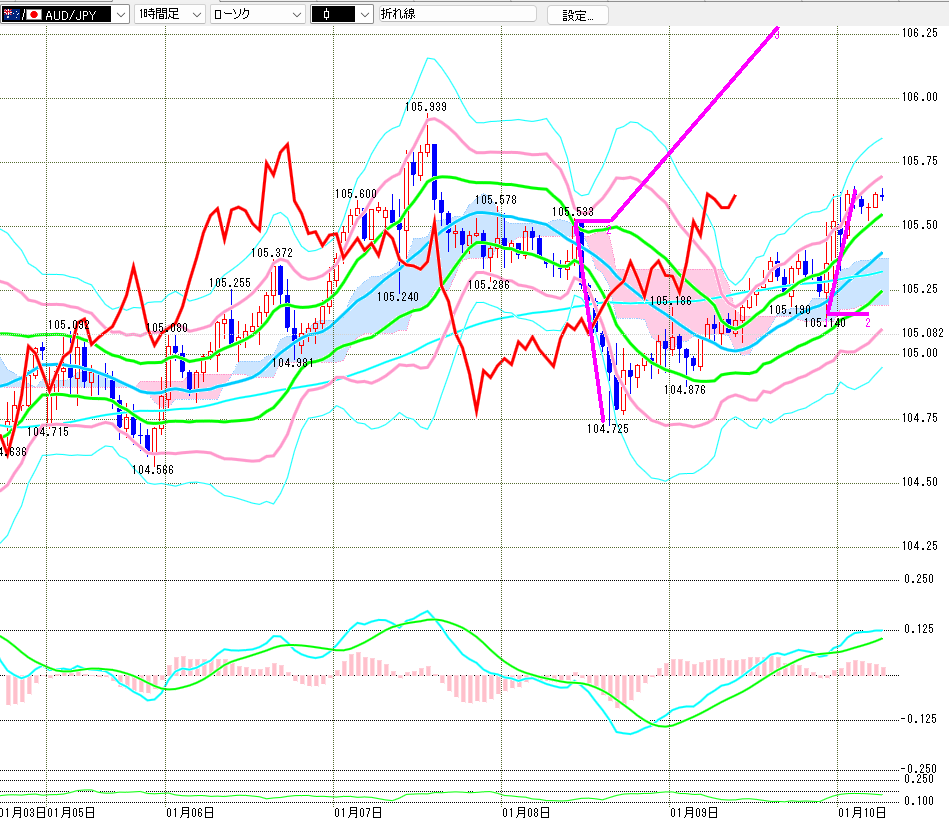Click the 105.600 price label
The image size is (949, 822).
pyautogui.click(x=355, y=194)
